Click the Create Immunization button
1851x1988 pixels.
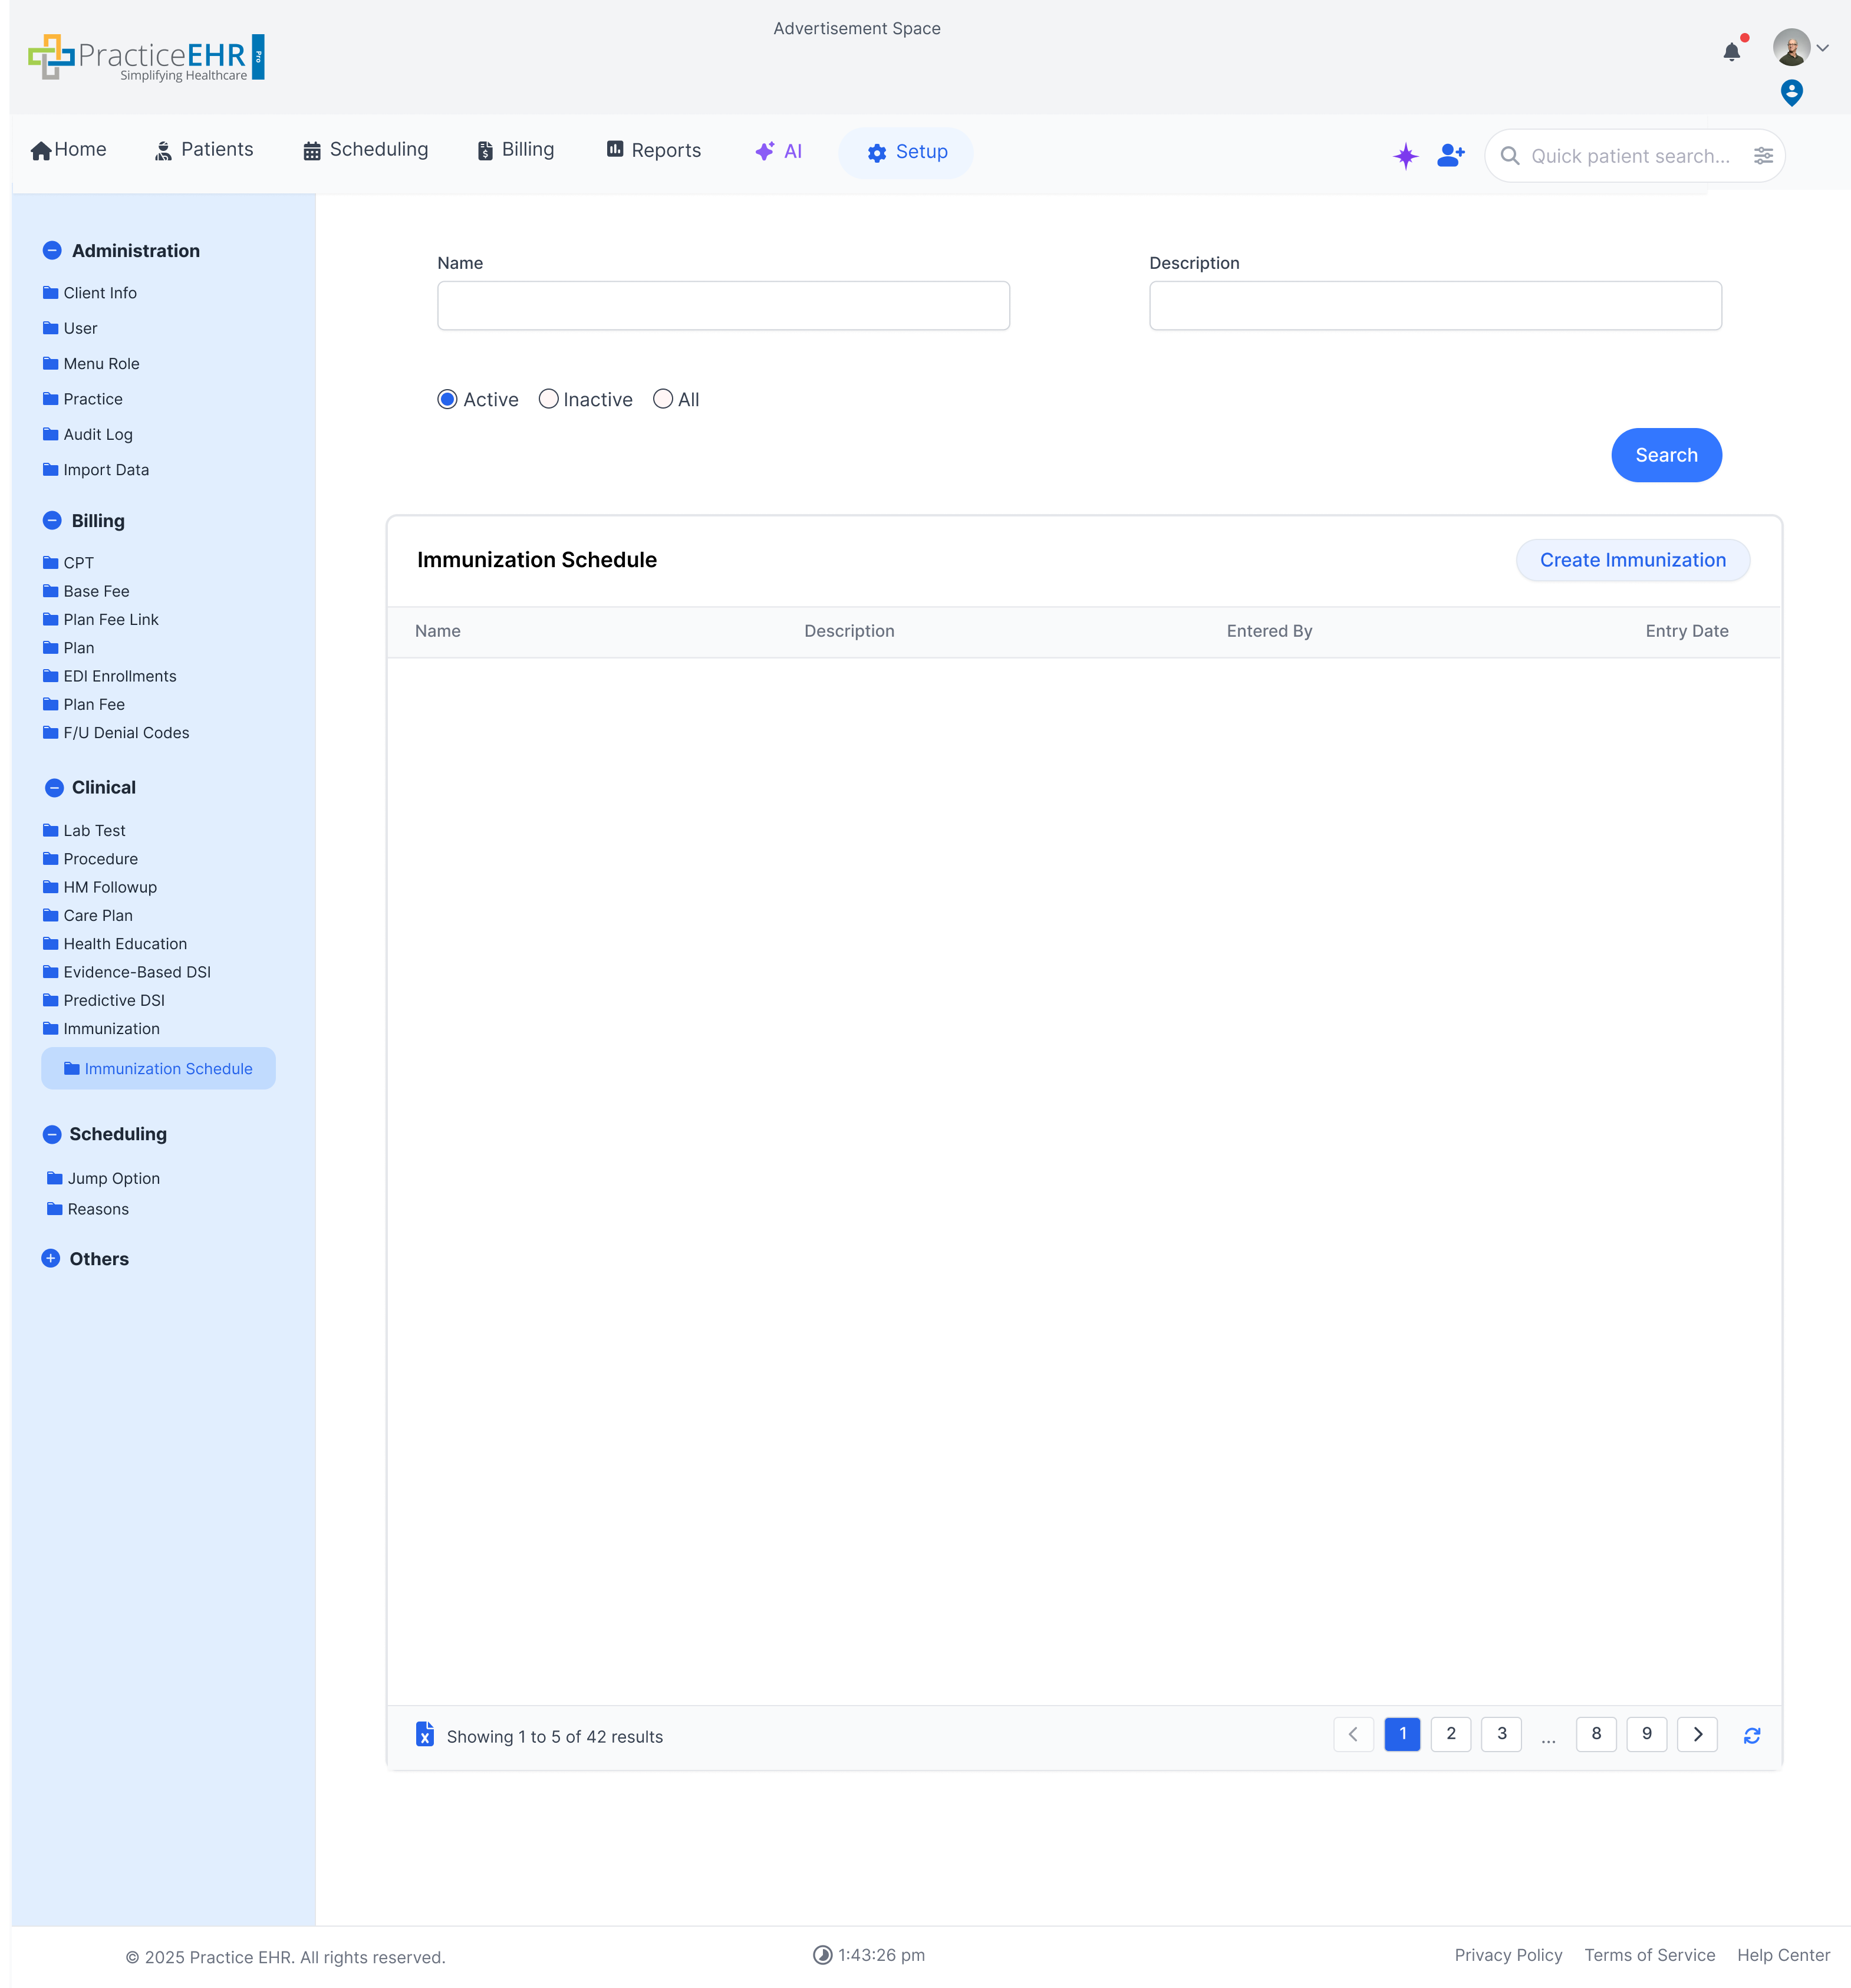tap(1632, 560)
